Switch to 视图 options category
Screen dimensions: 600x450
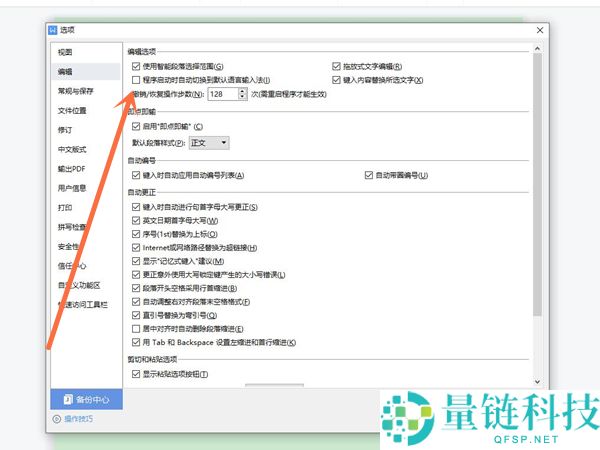pyautogui.click(x=65, y=52)
